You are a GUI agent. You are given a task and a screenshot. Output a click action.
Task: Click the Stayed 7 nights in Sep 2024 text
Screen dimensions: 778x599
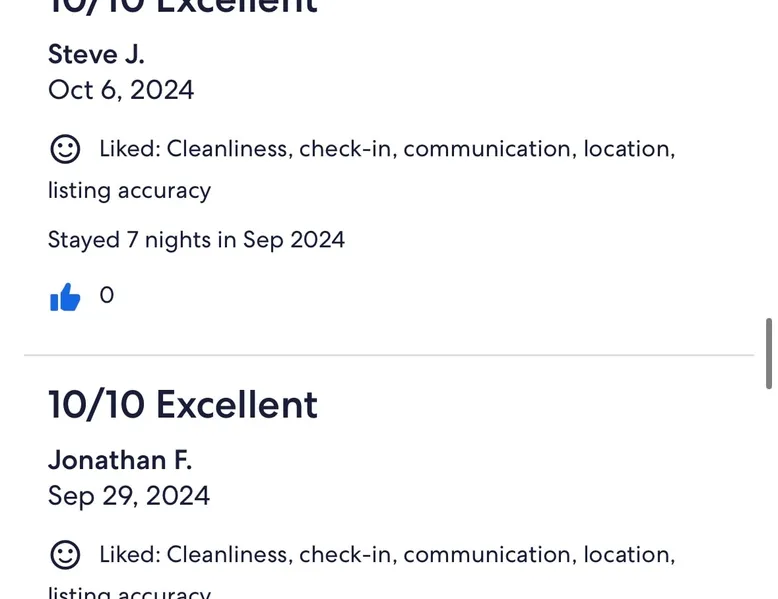[x=196, y=240]
